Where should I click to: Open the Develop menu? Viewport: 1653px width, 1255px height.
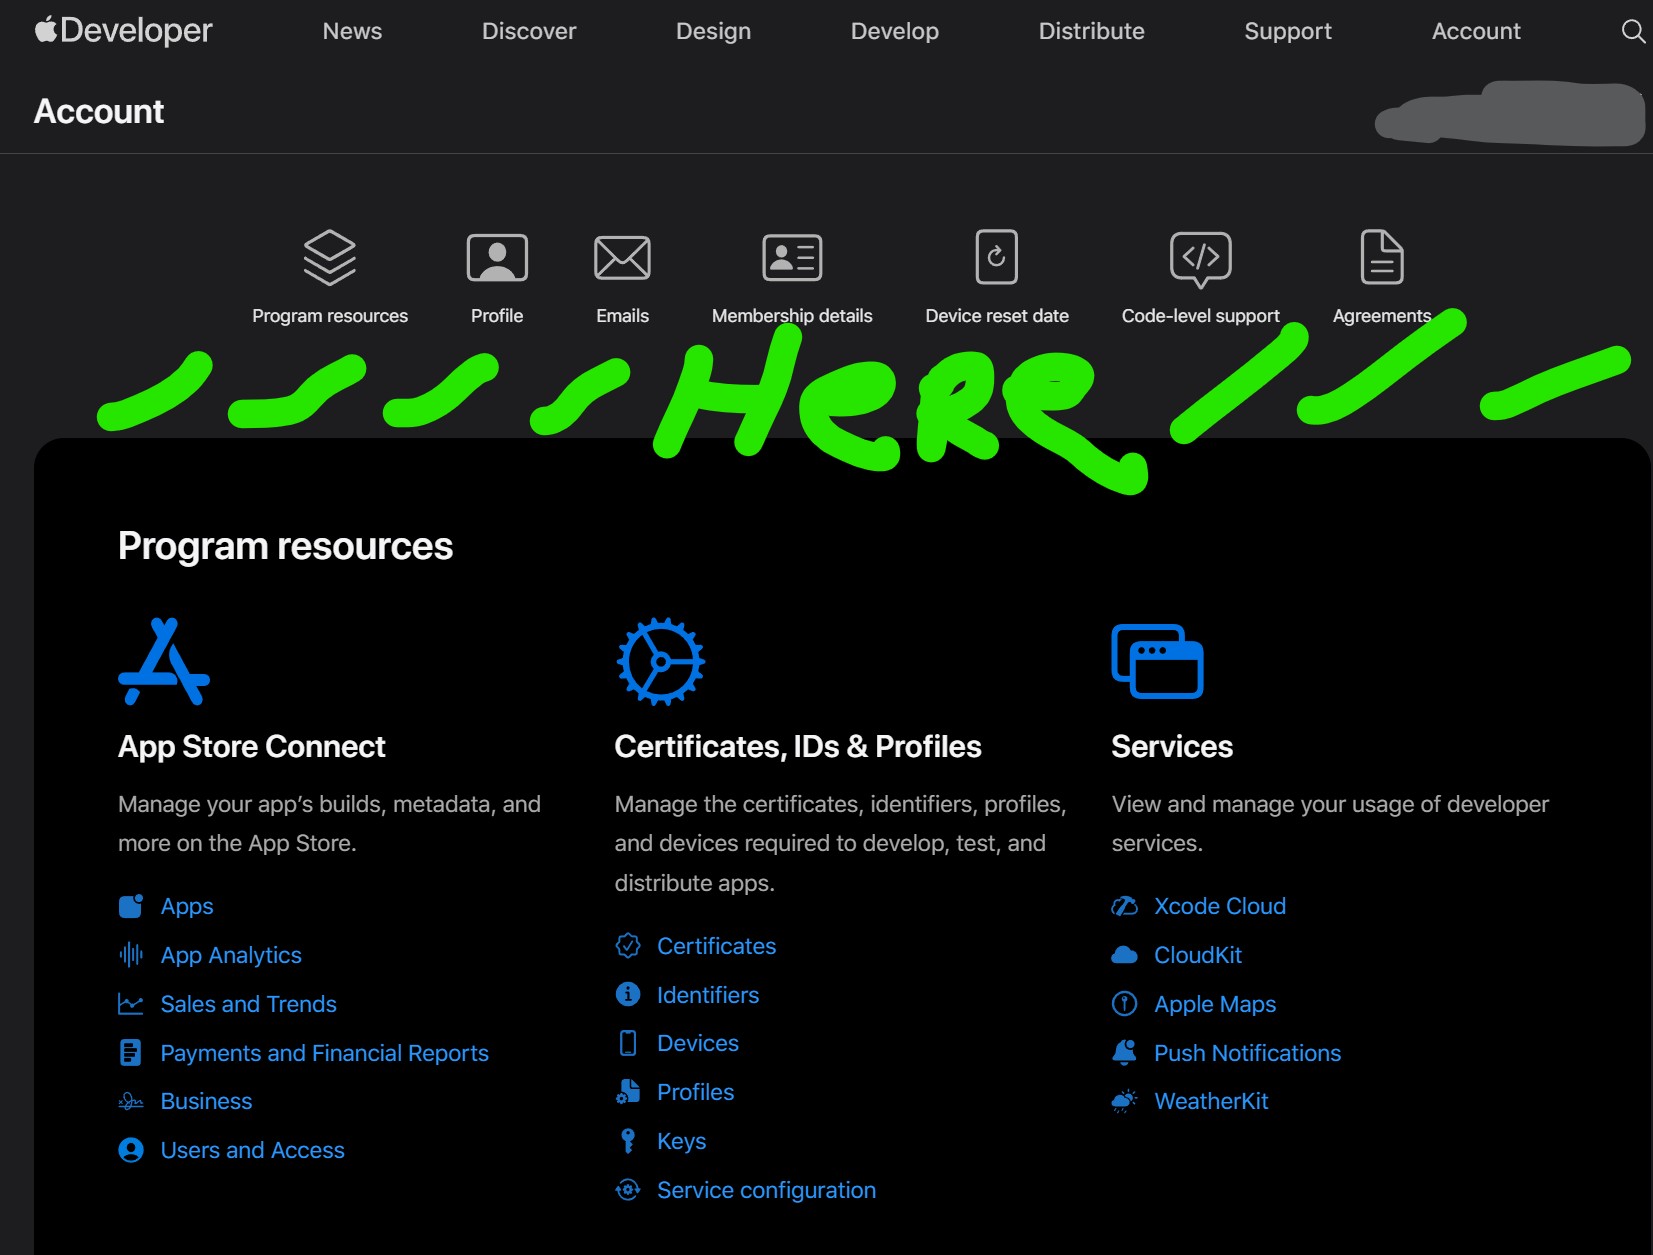(894, 31)
